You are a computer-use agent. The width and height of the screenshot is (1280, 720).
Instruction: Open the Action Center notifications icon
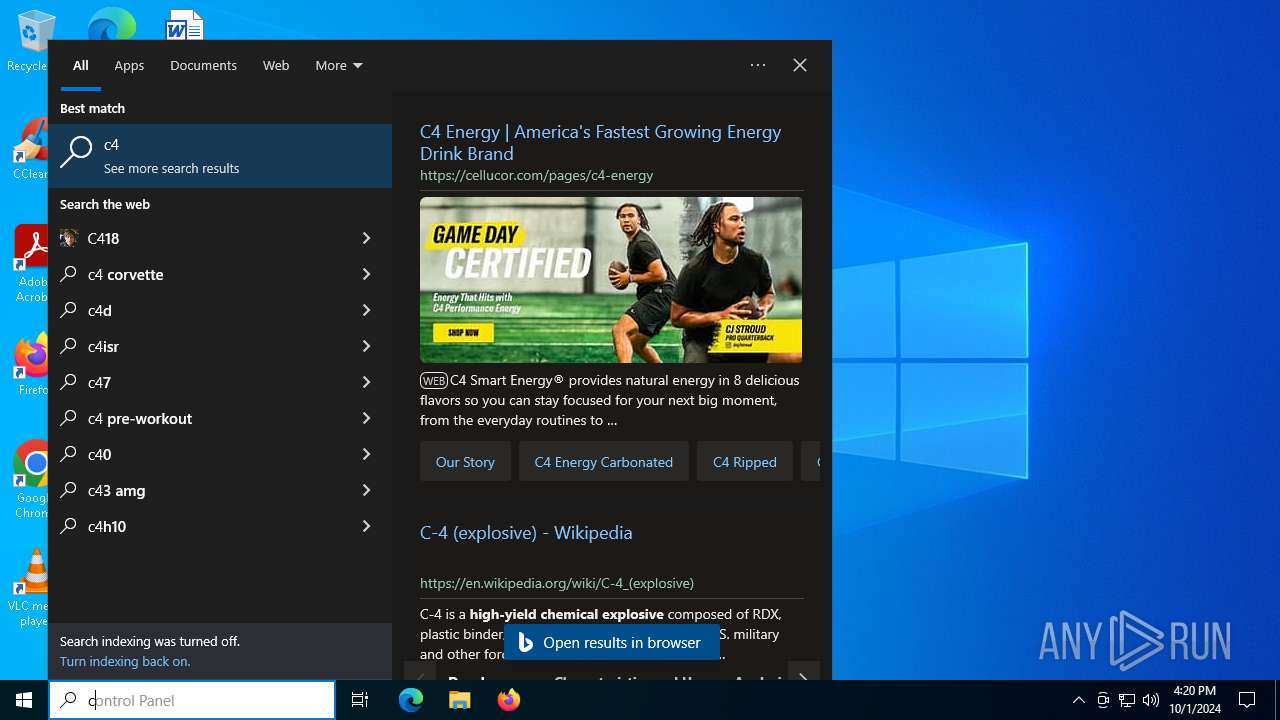(1247, 700)
